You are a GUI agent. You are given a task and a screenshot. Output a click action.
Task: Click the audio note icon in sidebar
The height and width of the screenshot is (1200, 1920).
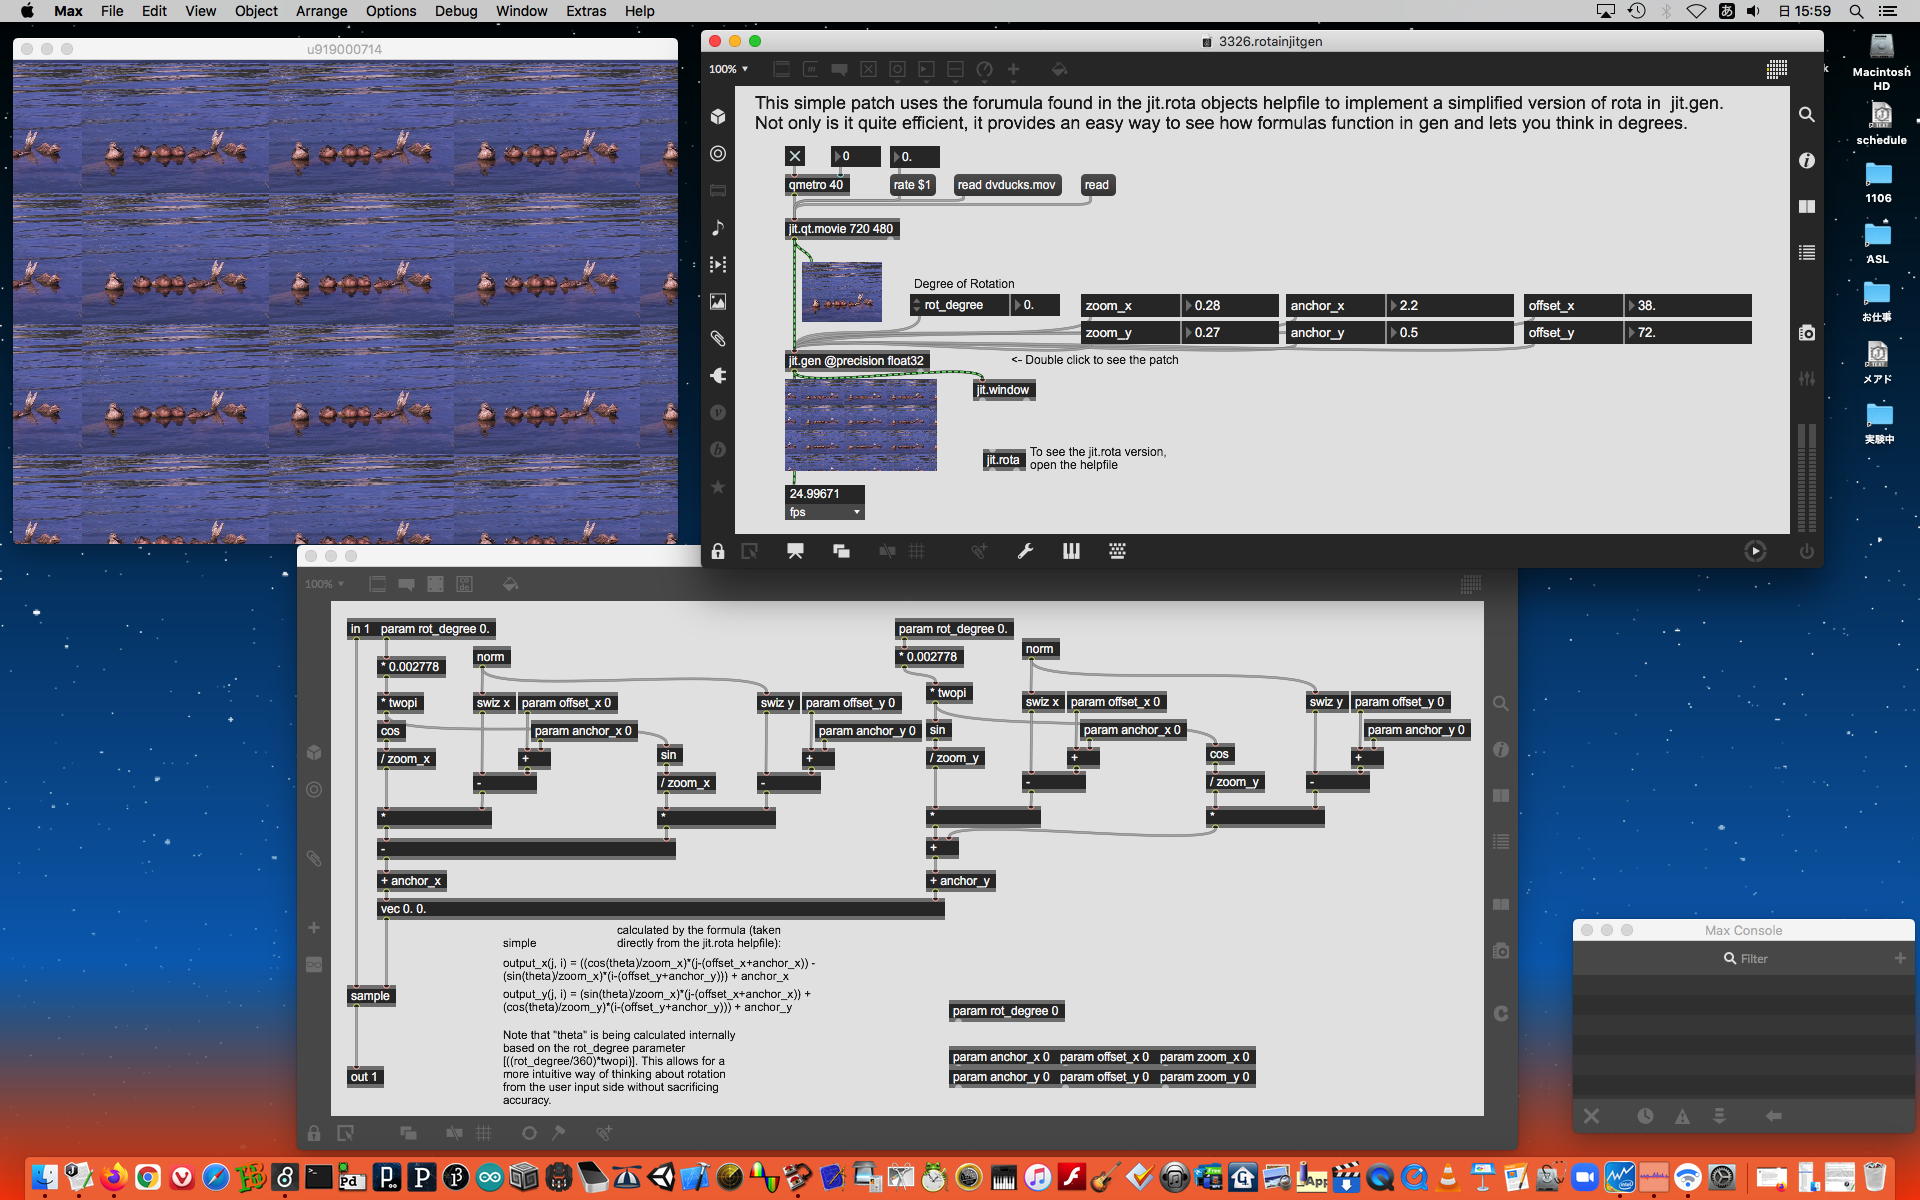pos(718,228)
